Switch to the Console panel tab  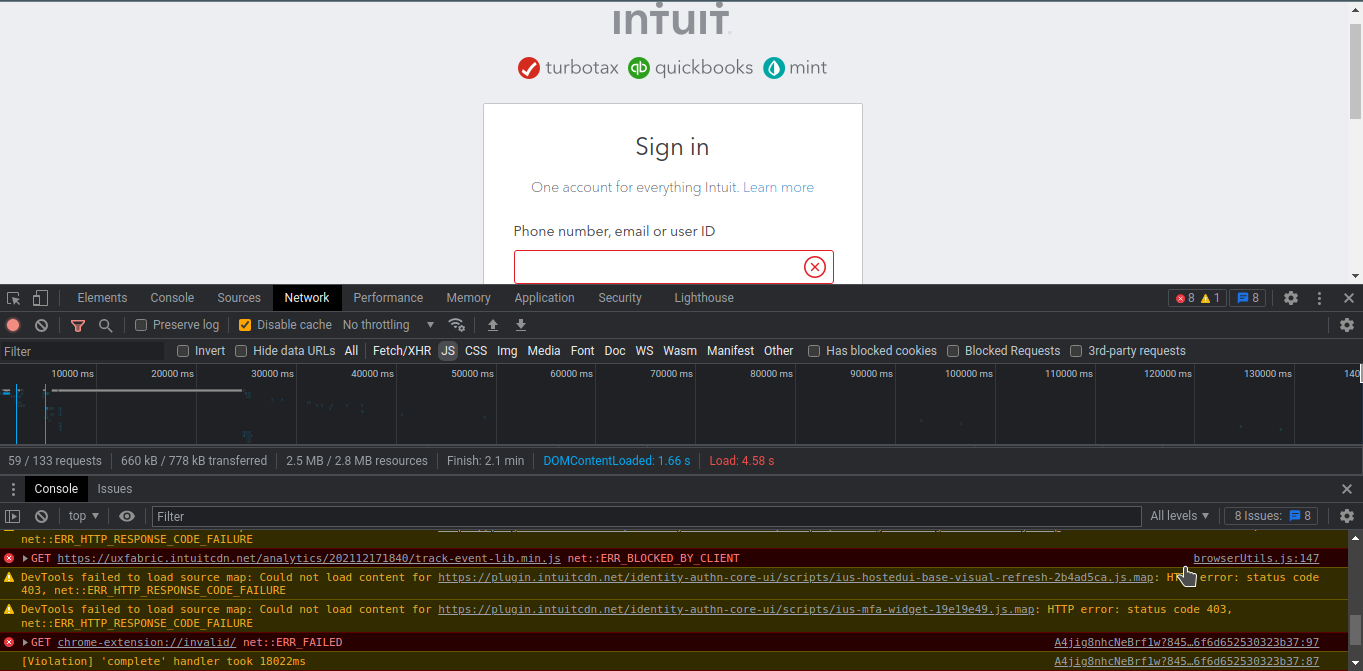pyautogui.click(x=172, y=298)
